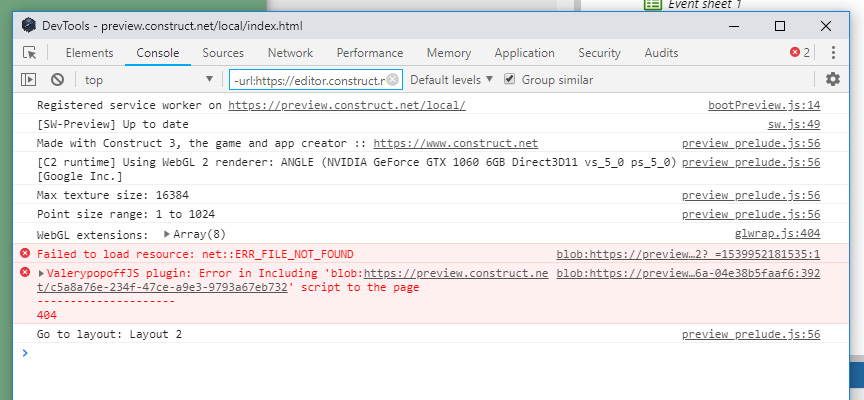Screen dimensions: 864x400
Task: Click the 'Max texture size: 16384' message
Action: point(113,195)
